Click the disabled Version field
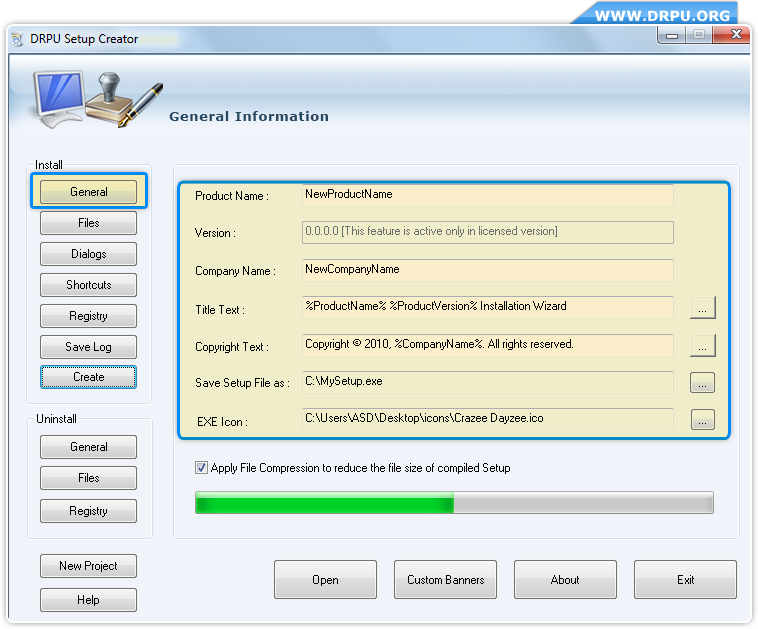 click(x=488, y=232)
